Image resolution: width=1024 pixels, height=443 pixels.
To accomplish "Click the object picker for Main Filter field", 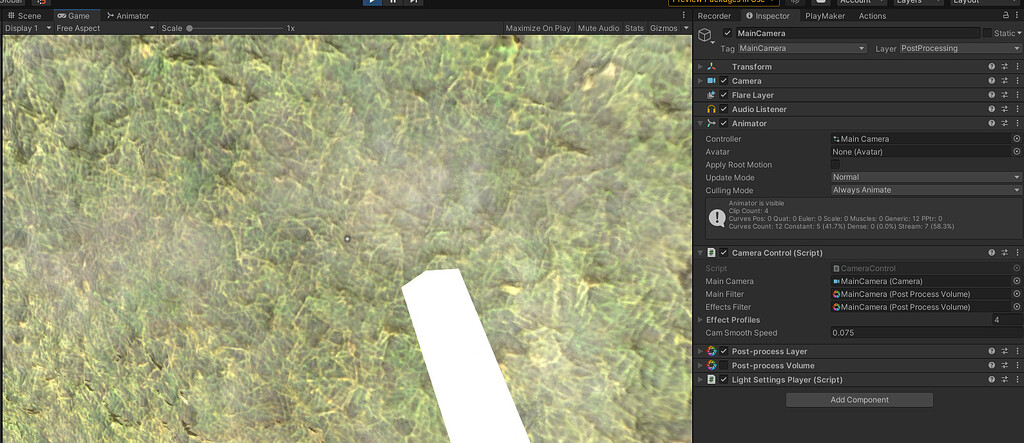I will pos(1016,294).
